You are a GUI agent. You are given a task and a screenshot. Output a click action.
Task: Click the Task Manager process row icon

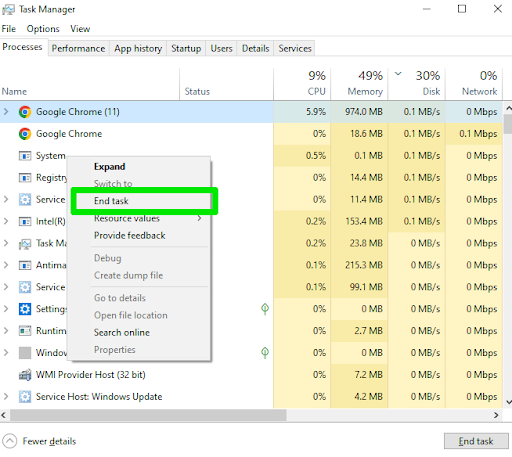[x=25, y=244]
